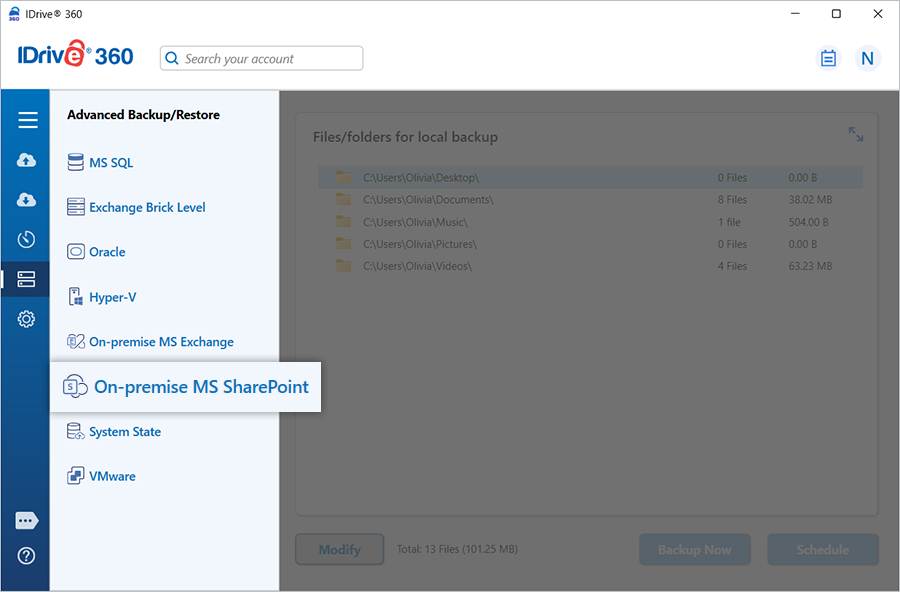This screenshot has height=592, width=900.
Task: Select MS SQL backup option
Action: pos(110,163)
